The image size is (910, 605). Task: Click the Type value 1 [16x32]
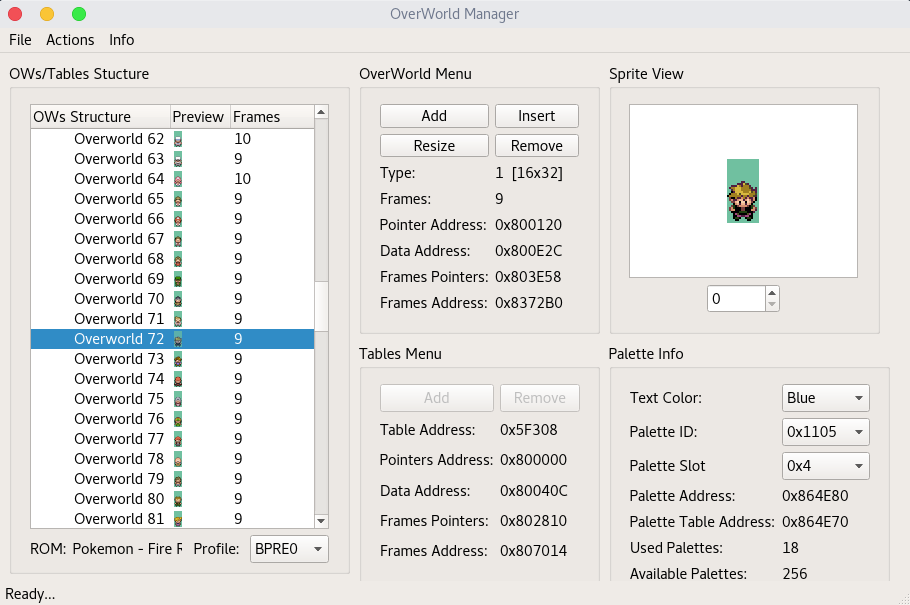pyautogui.click(x=529, y=173)
